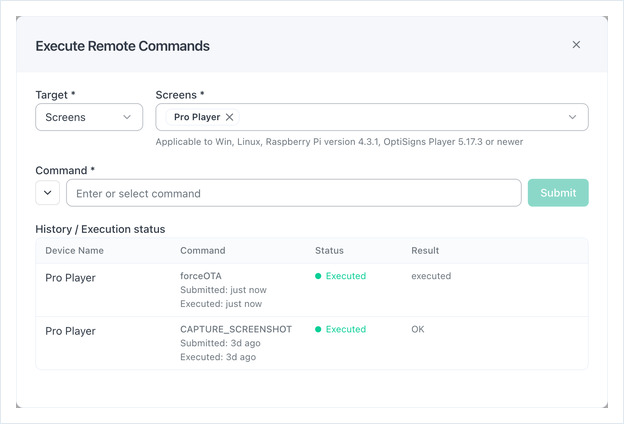Click Submitted: just now text
Viewport: 624px width, 424px height.
(x=223, y=290)
